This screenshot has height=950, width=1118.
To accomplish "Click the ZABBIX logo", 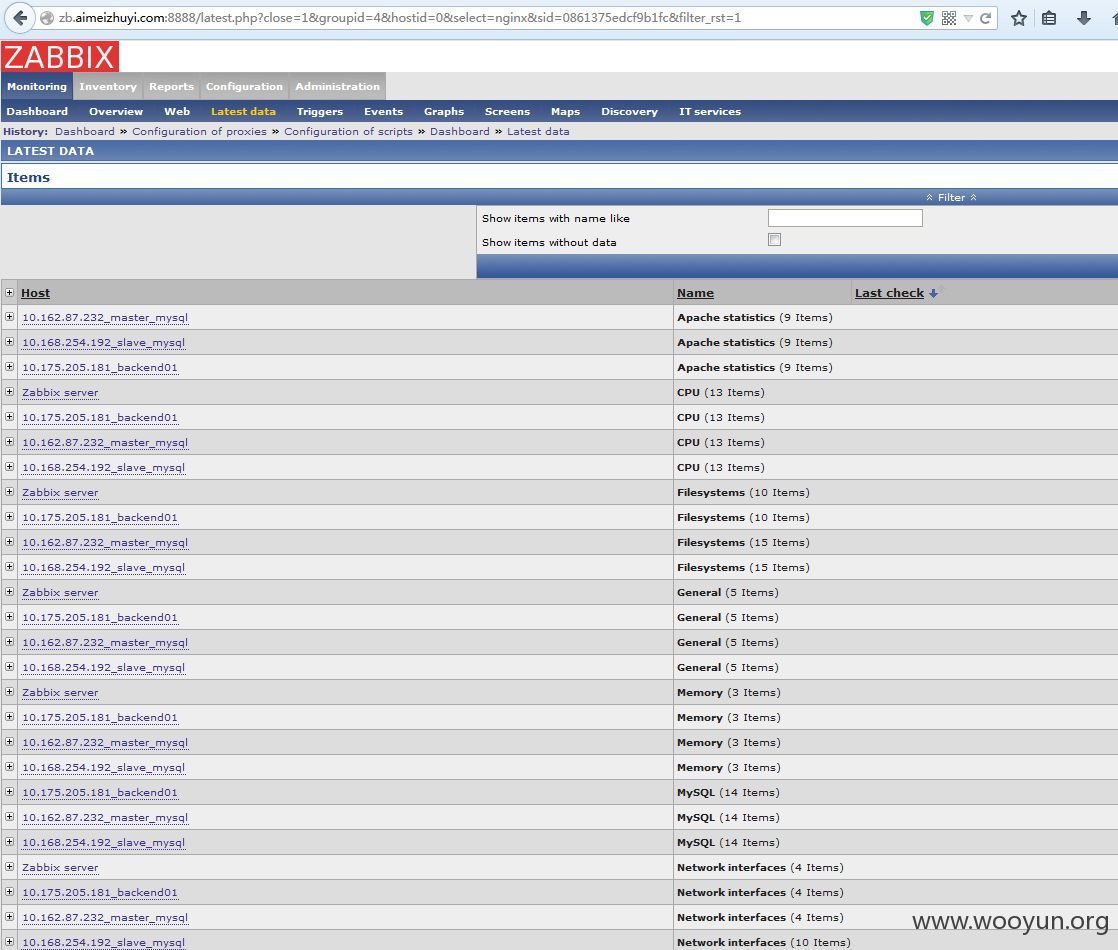I will click(x=60, y=57).
